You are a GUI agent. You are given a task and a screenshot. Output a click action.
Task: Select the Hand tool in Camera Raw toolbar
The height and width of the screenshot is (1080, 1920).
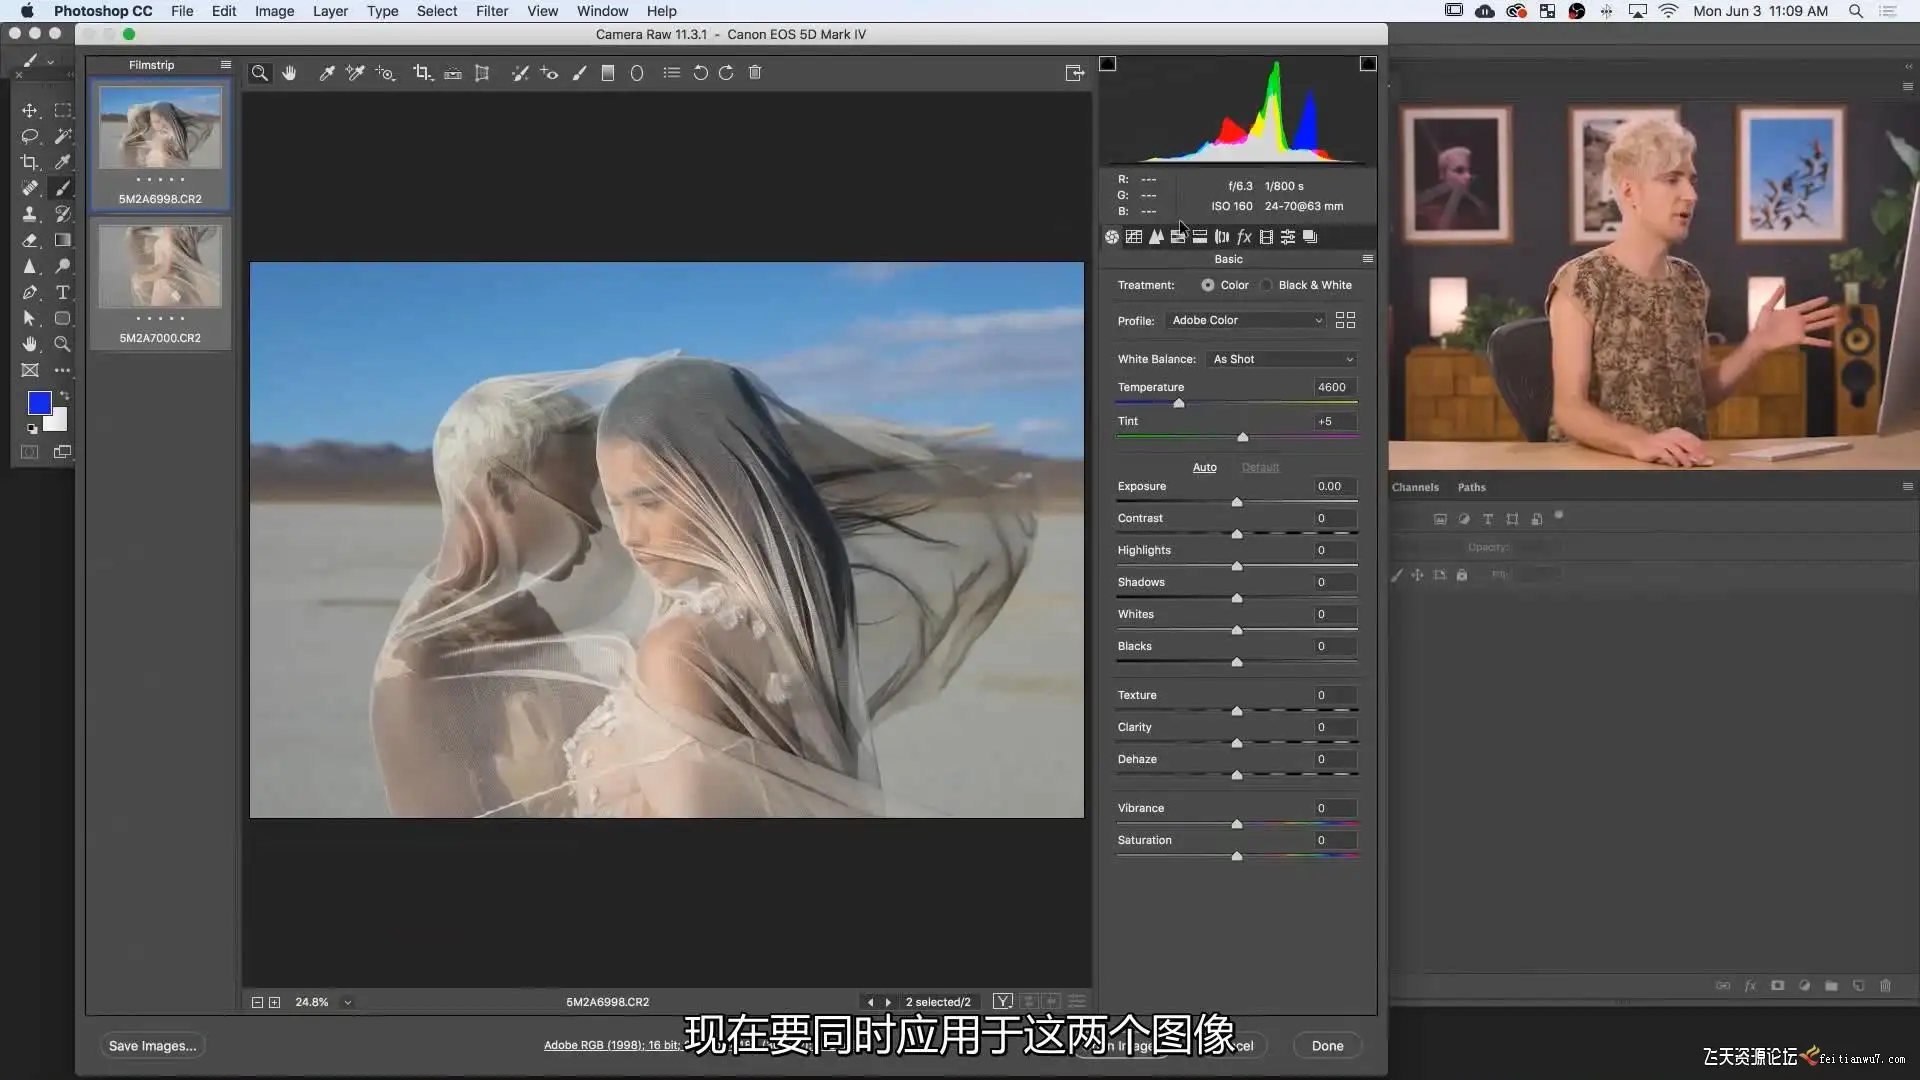[x=289, y=73]
